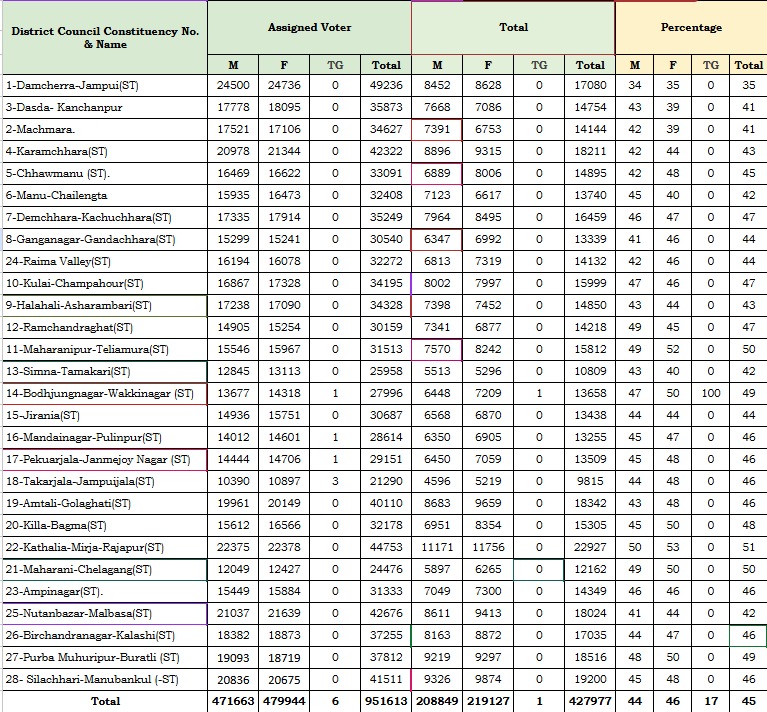The image size is (767, 712).
Task: Select the 22-Kathalia-Mirja-Rajapur(ST) constituency cell
Action: 84,547
